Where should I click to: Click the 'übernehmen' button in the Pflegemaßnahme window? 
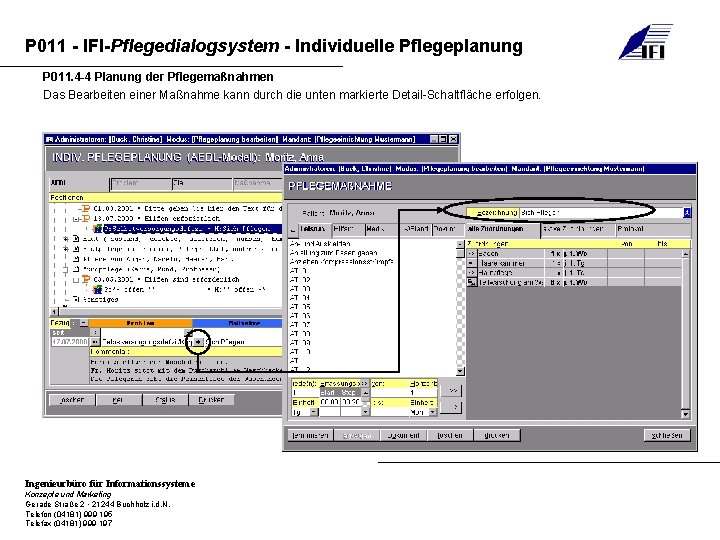point(310,435)
